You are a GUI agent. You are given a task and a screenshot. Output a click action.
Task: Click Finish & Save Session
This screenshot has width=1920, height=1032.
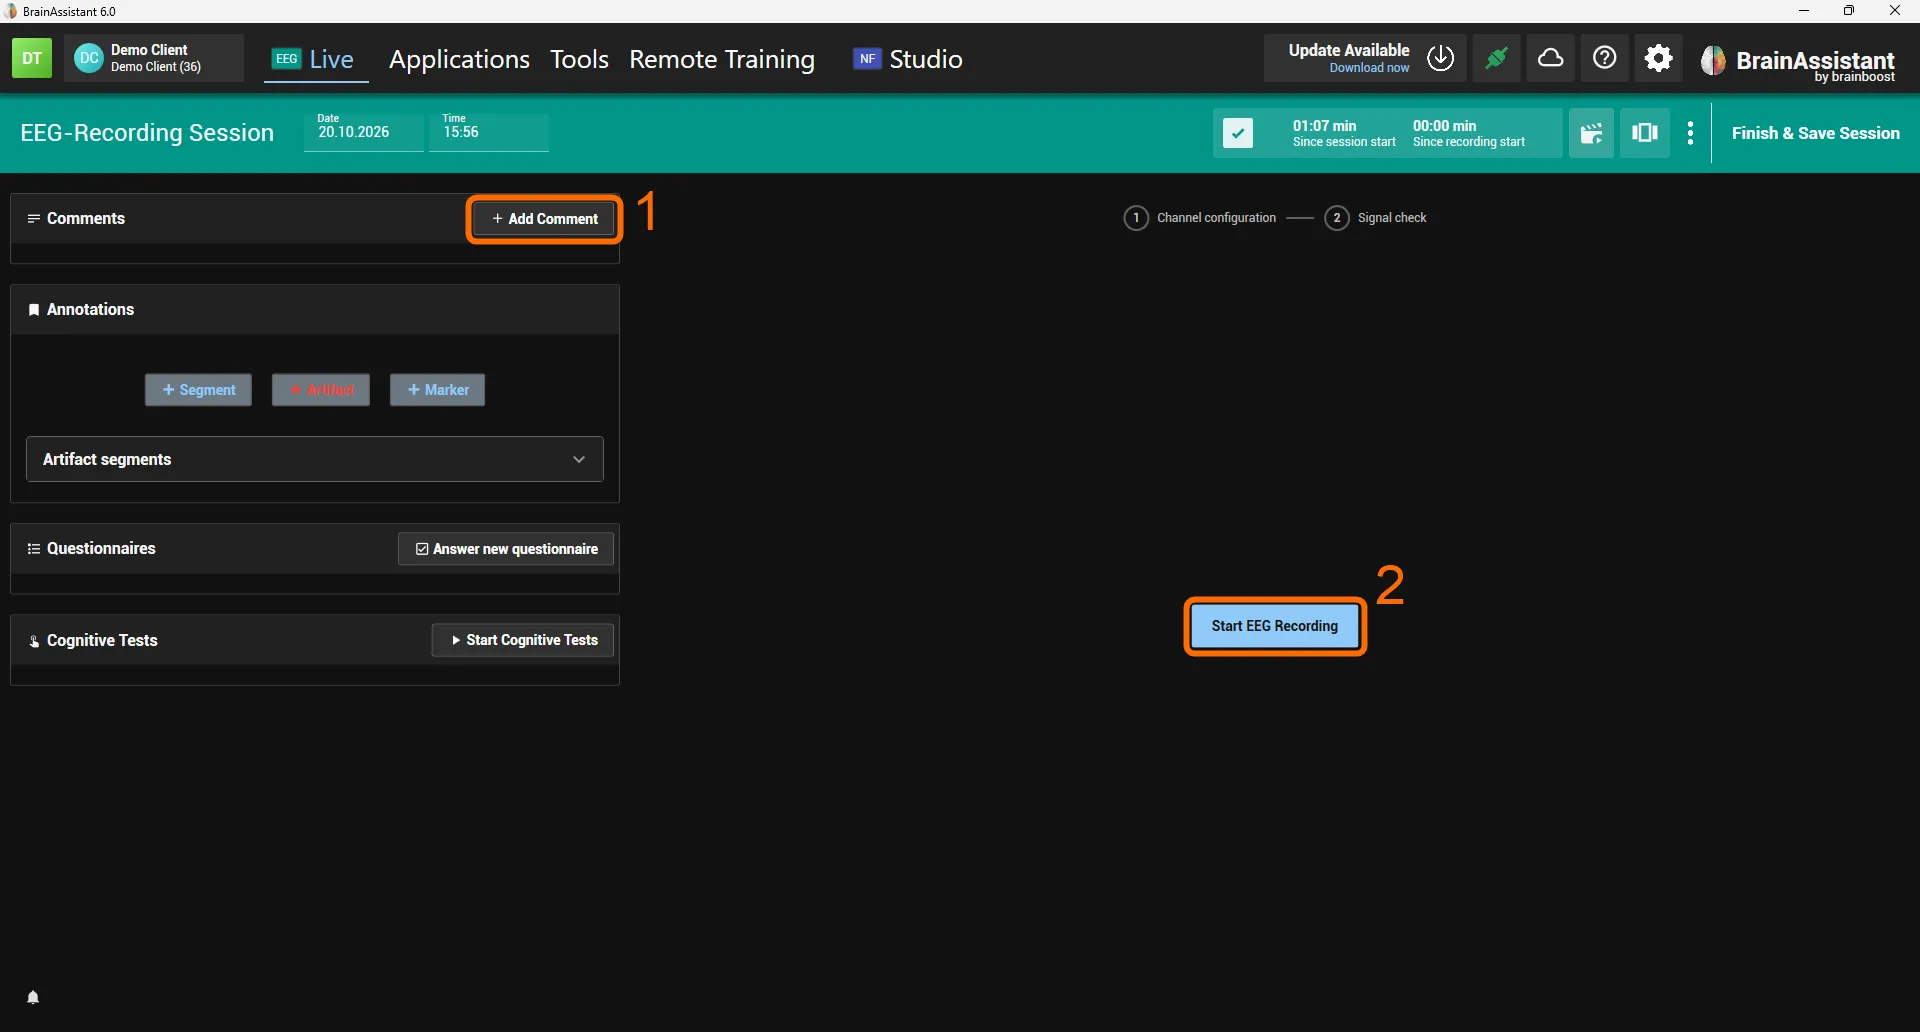pos(1816,133)
